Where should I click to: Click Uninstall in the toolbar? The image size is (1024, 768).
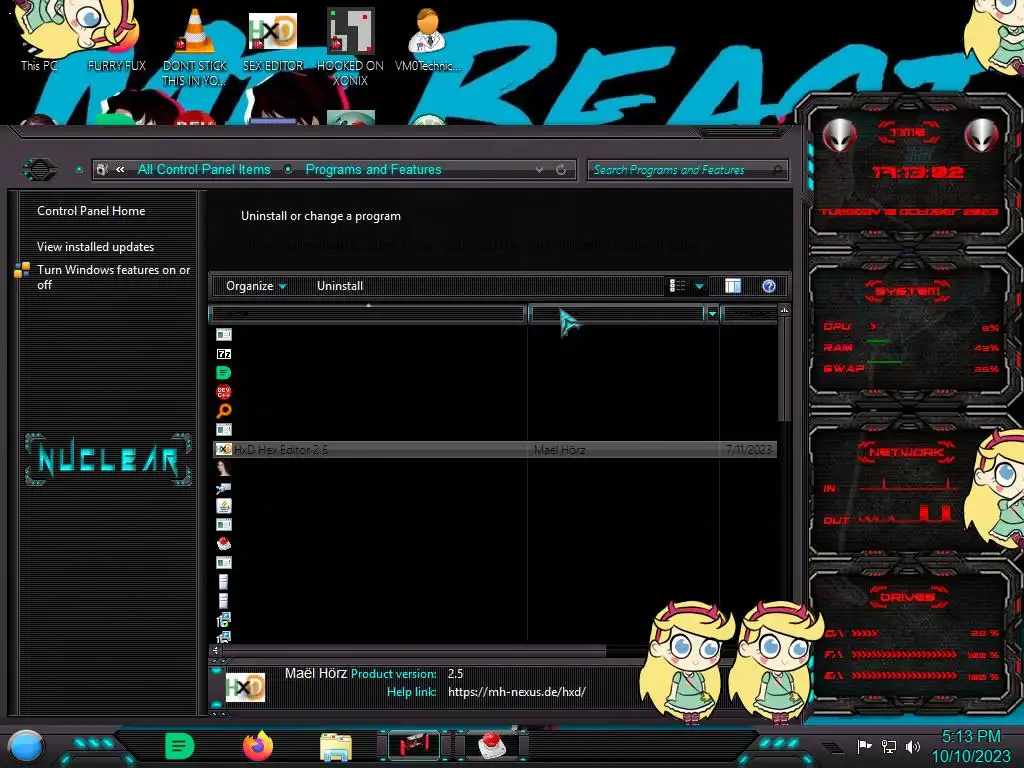coord(340,286)
